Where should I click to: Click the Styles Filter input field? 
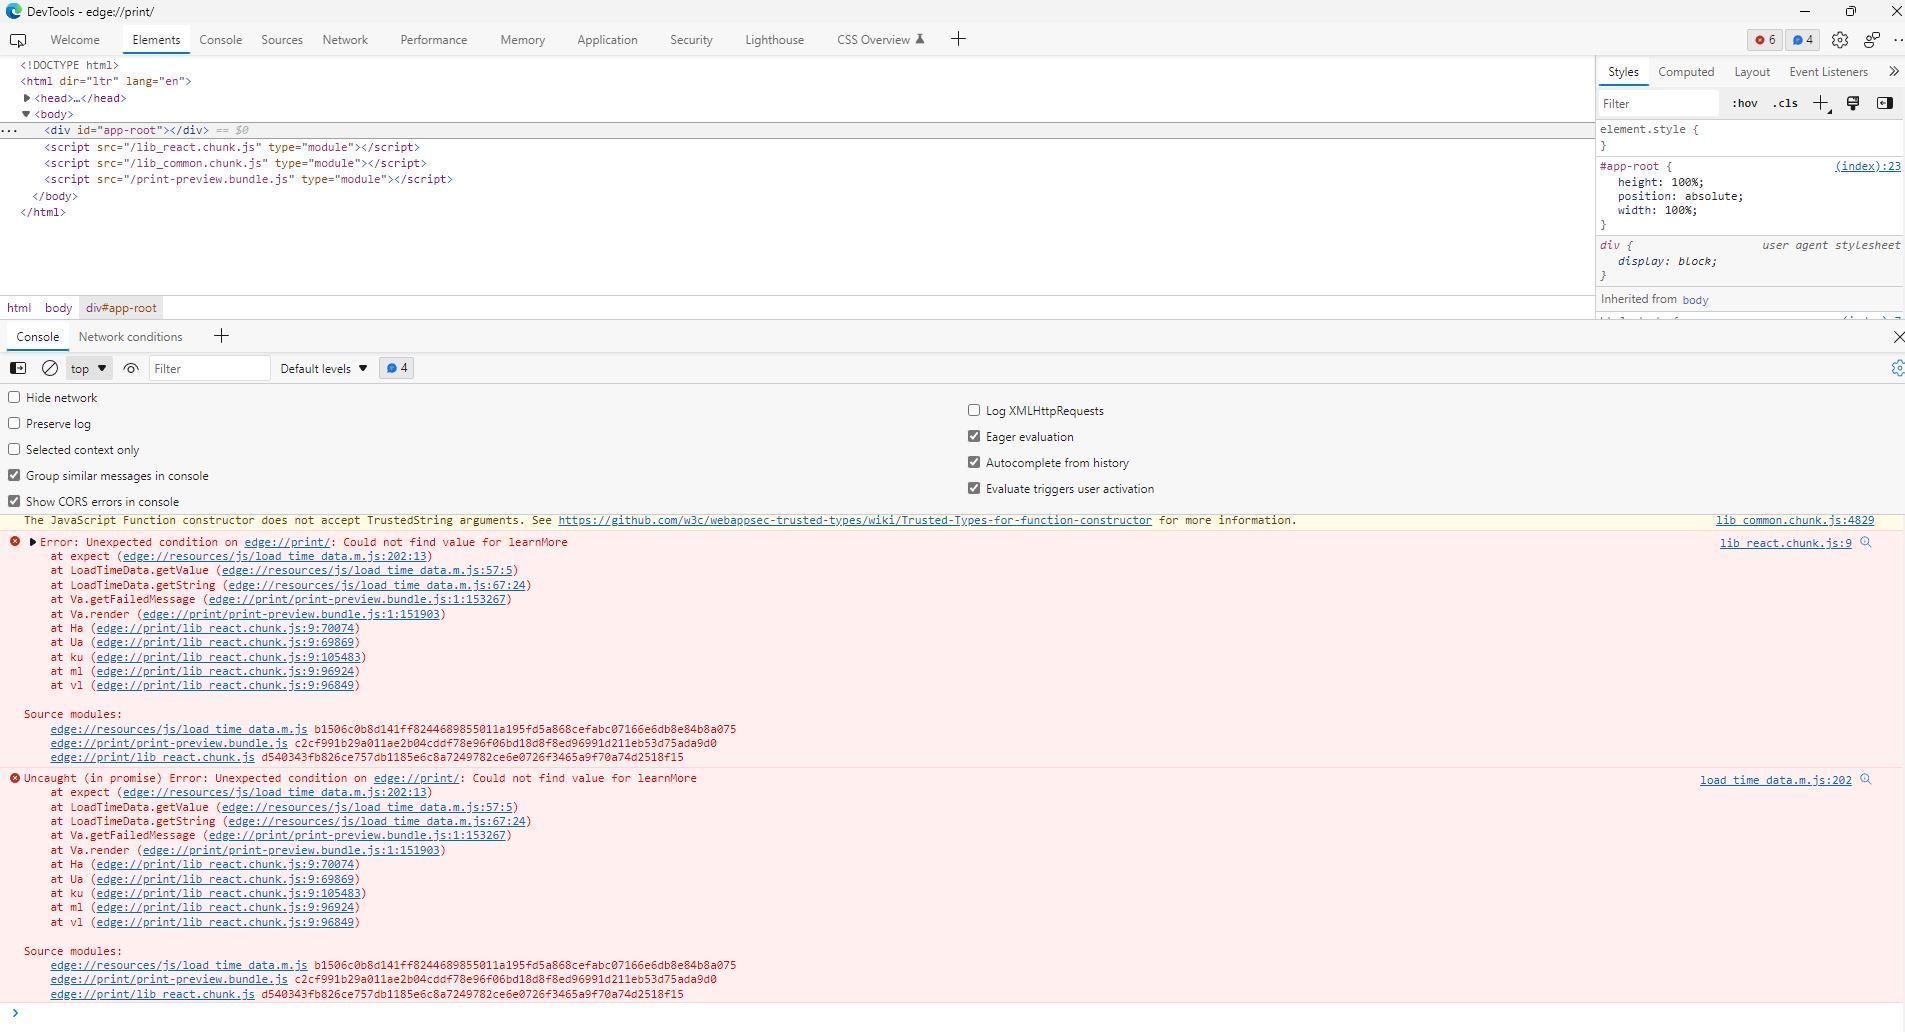coord(1658,104)
